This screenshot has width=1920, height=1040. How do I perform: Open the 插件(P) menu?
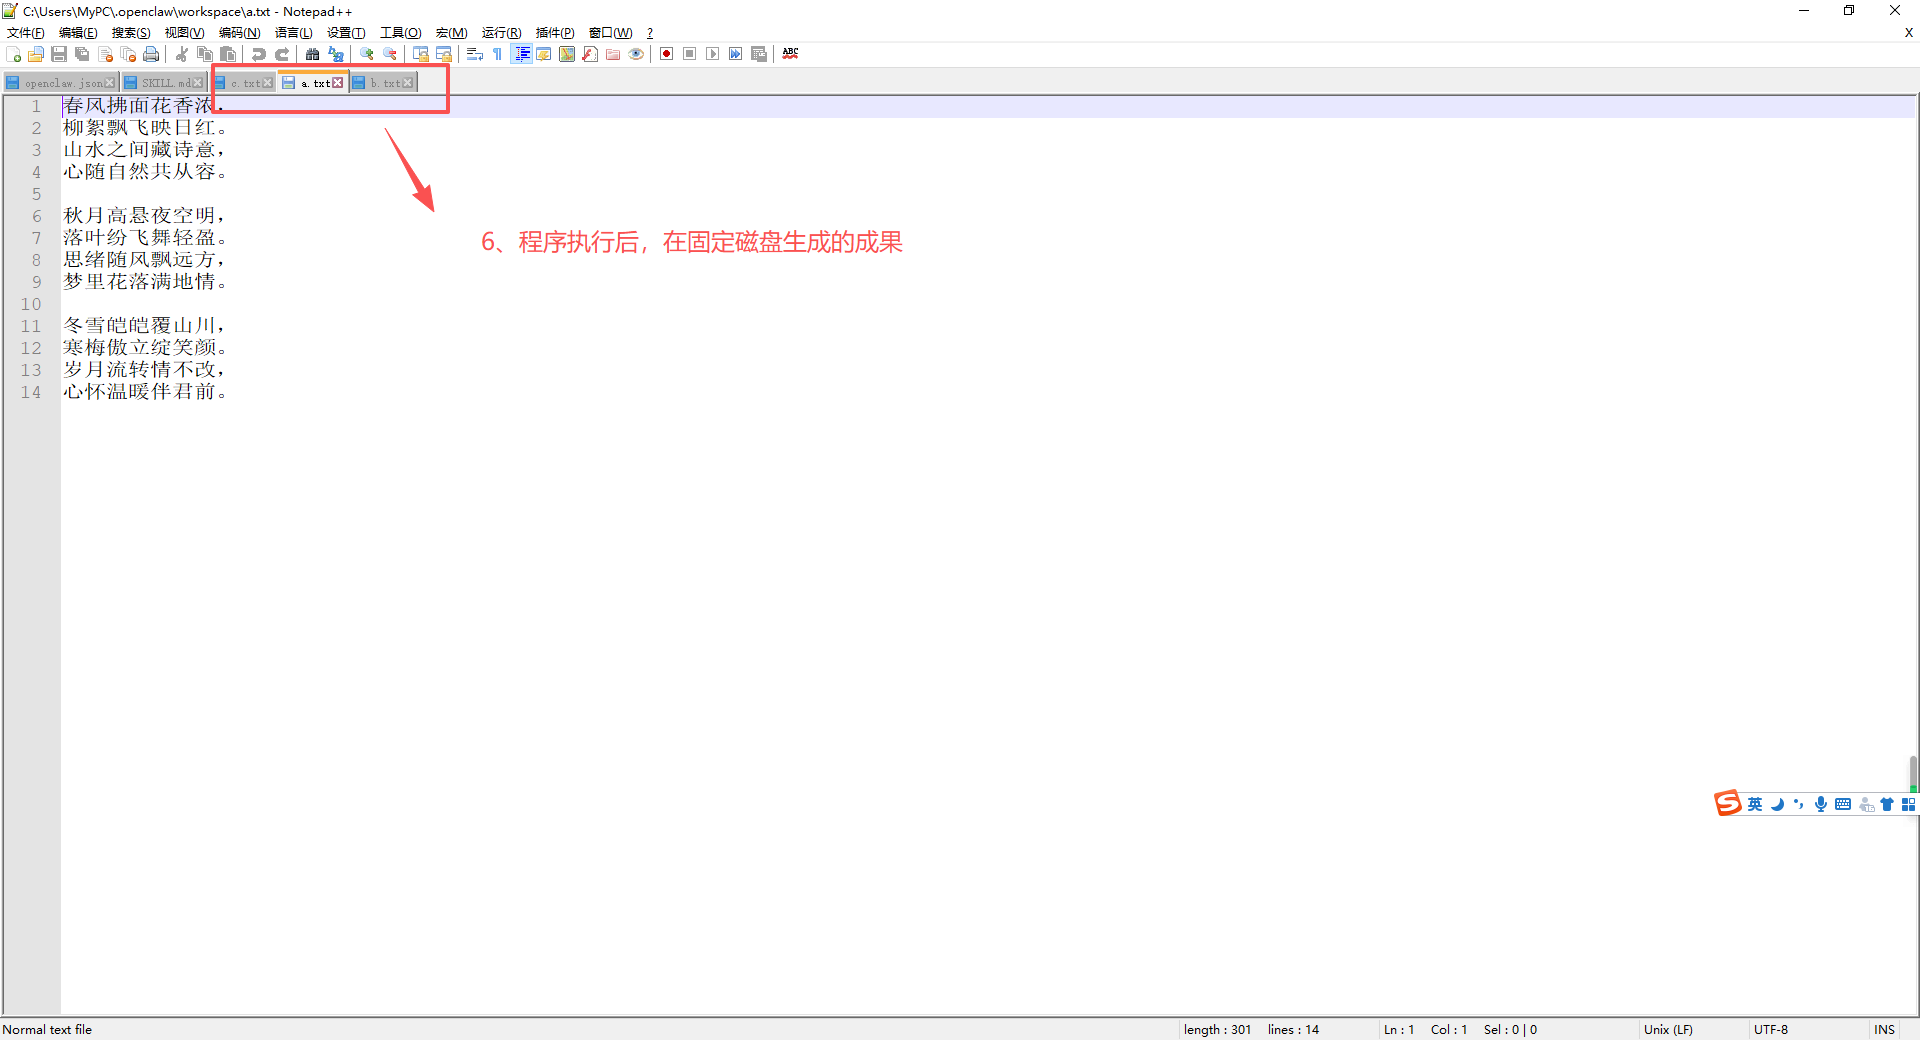(x=555, y=33)
